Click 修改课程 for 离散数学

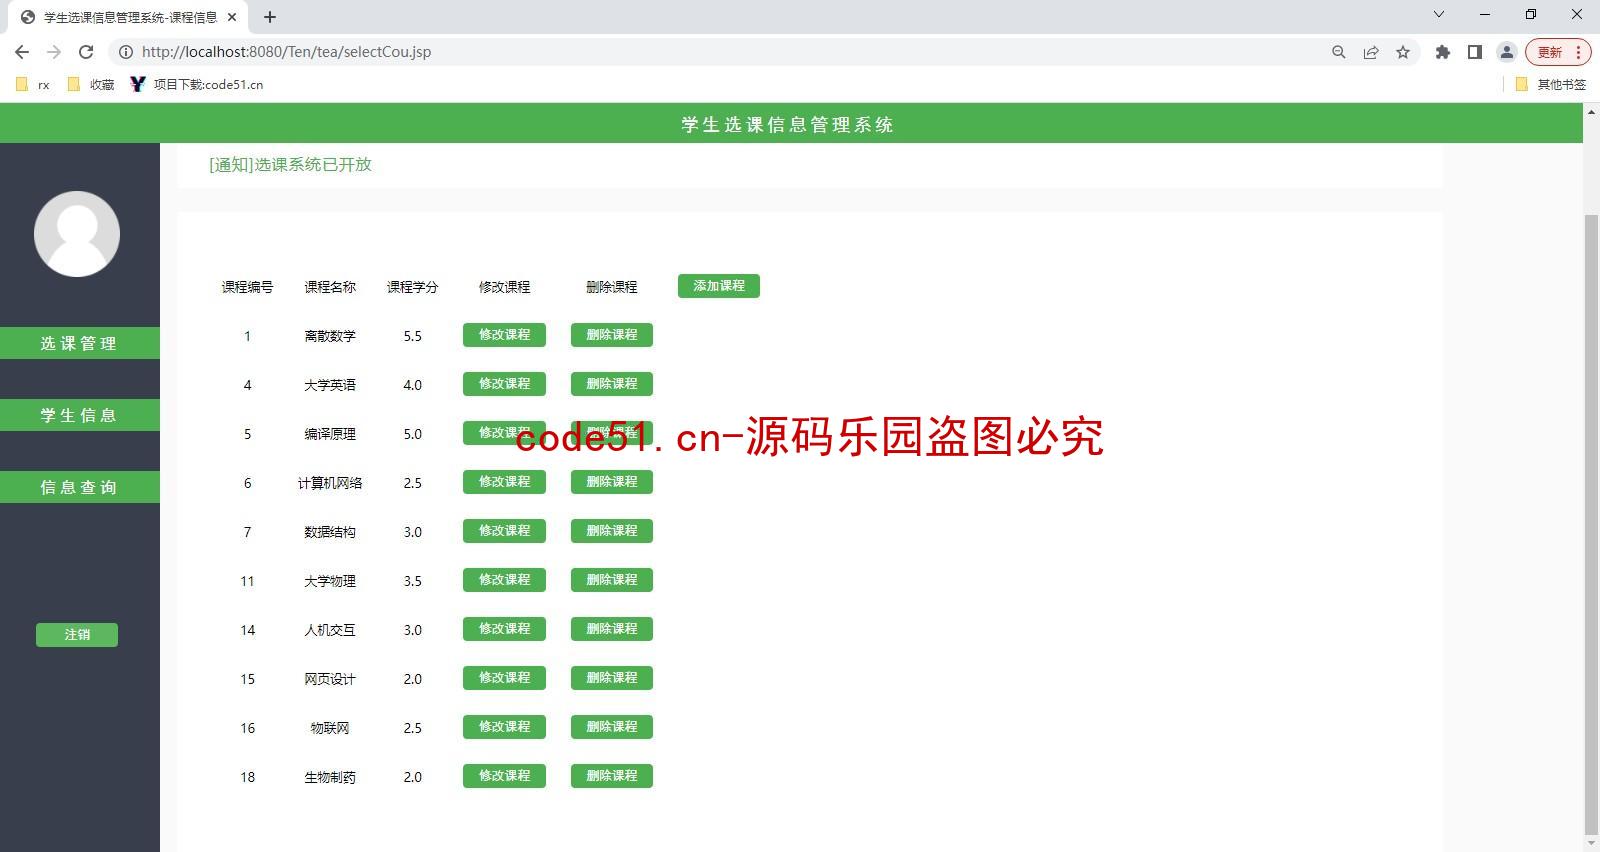tap(504, 335)
